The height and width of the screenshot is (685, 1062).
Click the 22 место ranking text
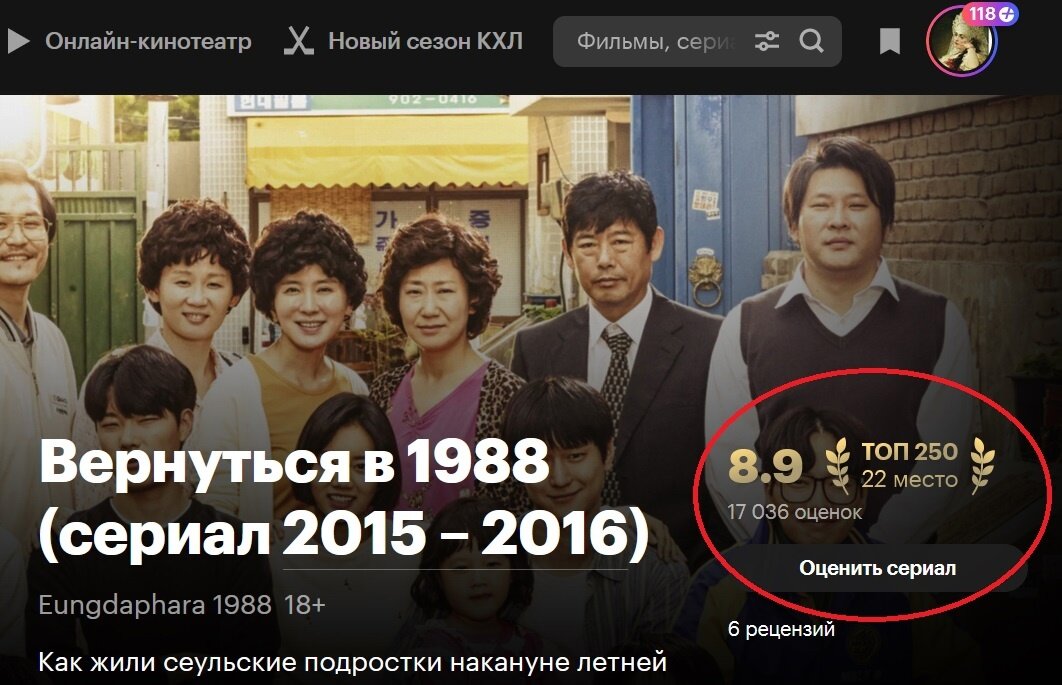click(909, 480)
